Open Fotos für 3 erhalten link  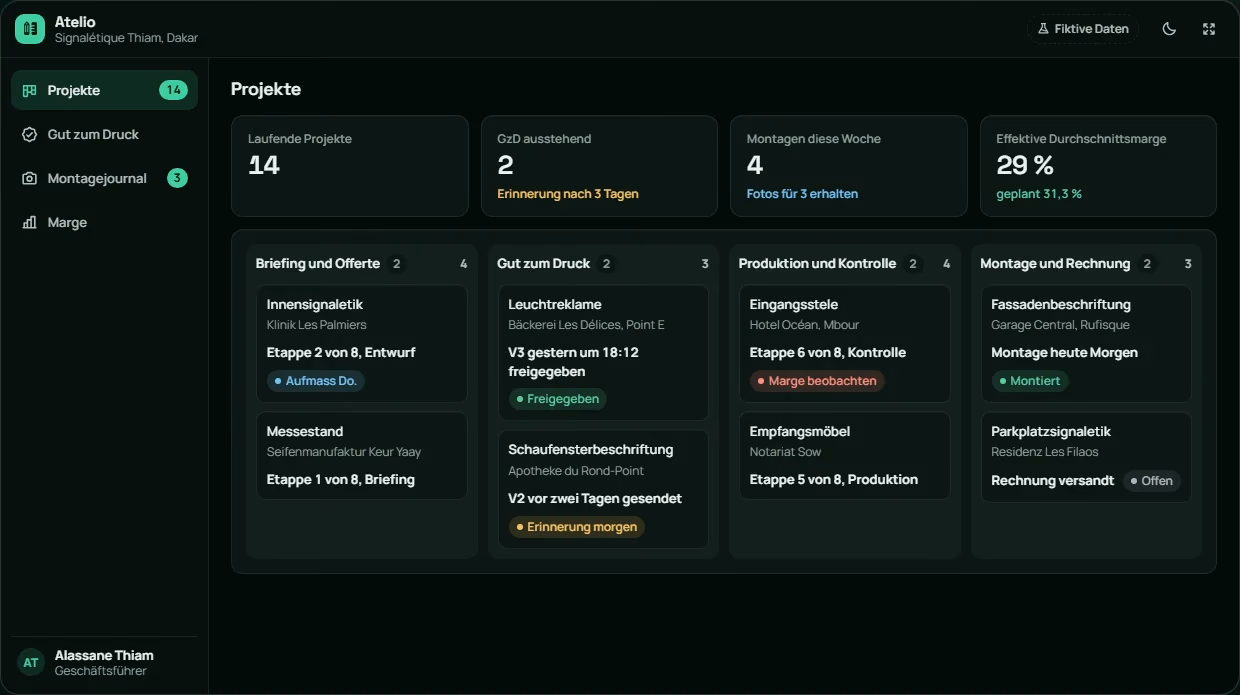802,194
